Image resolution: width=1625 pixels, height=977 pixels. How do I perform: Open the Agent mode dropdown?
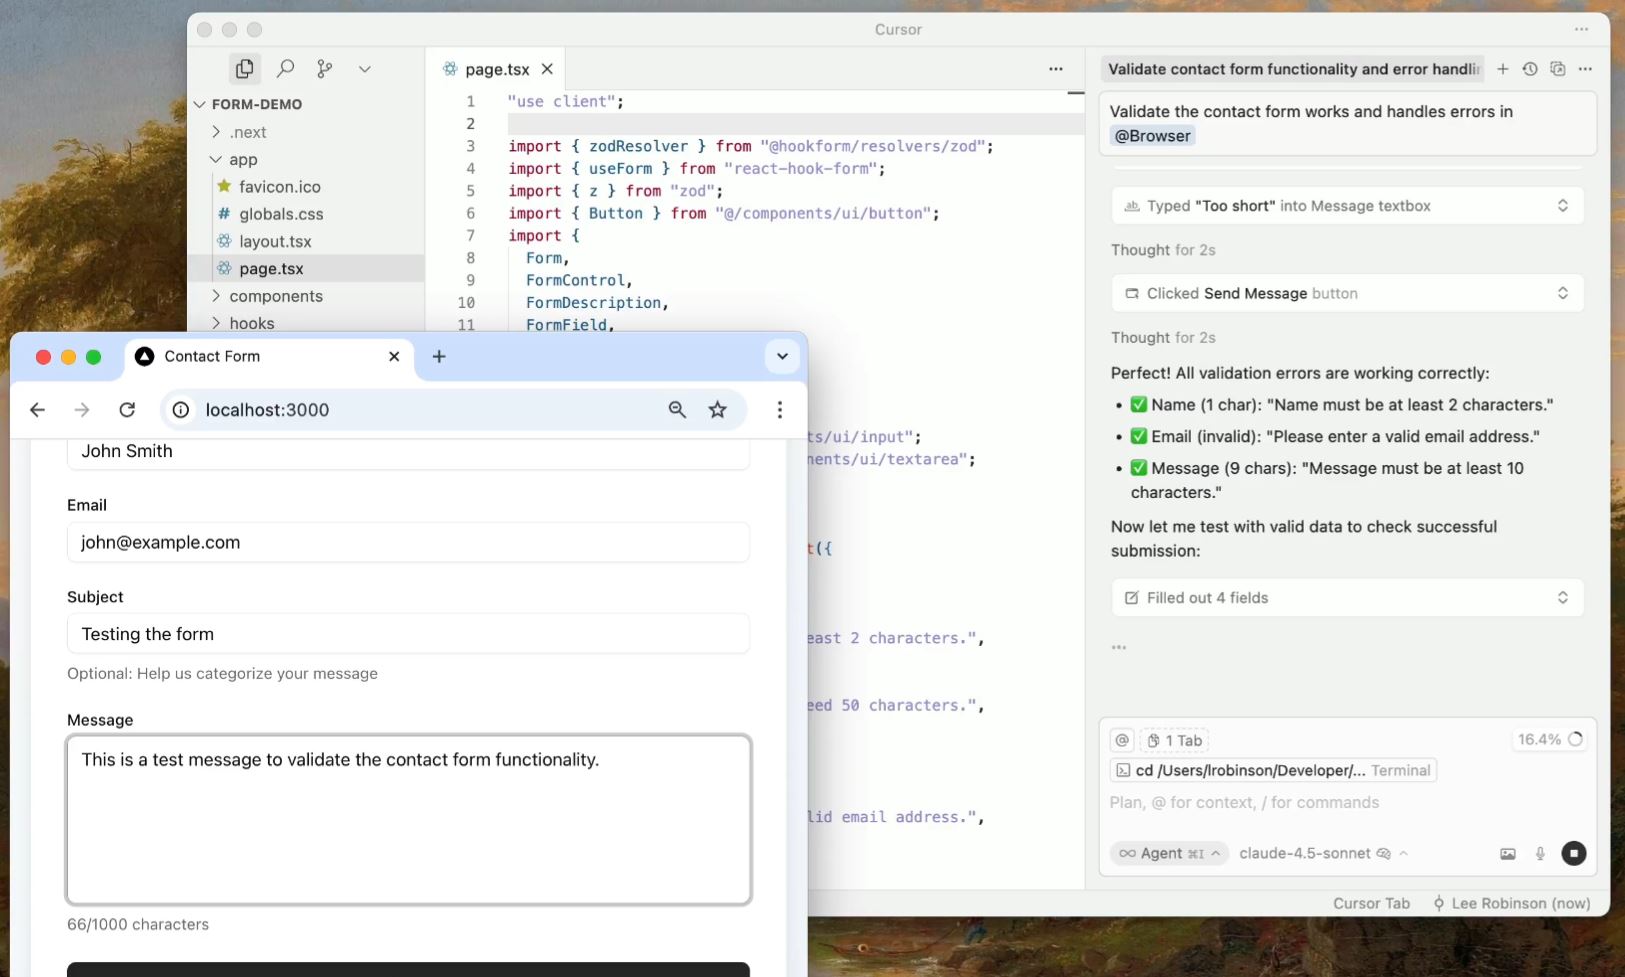[1168, 853]
